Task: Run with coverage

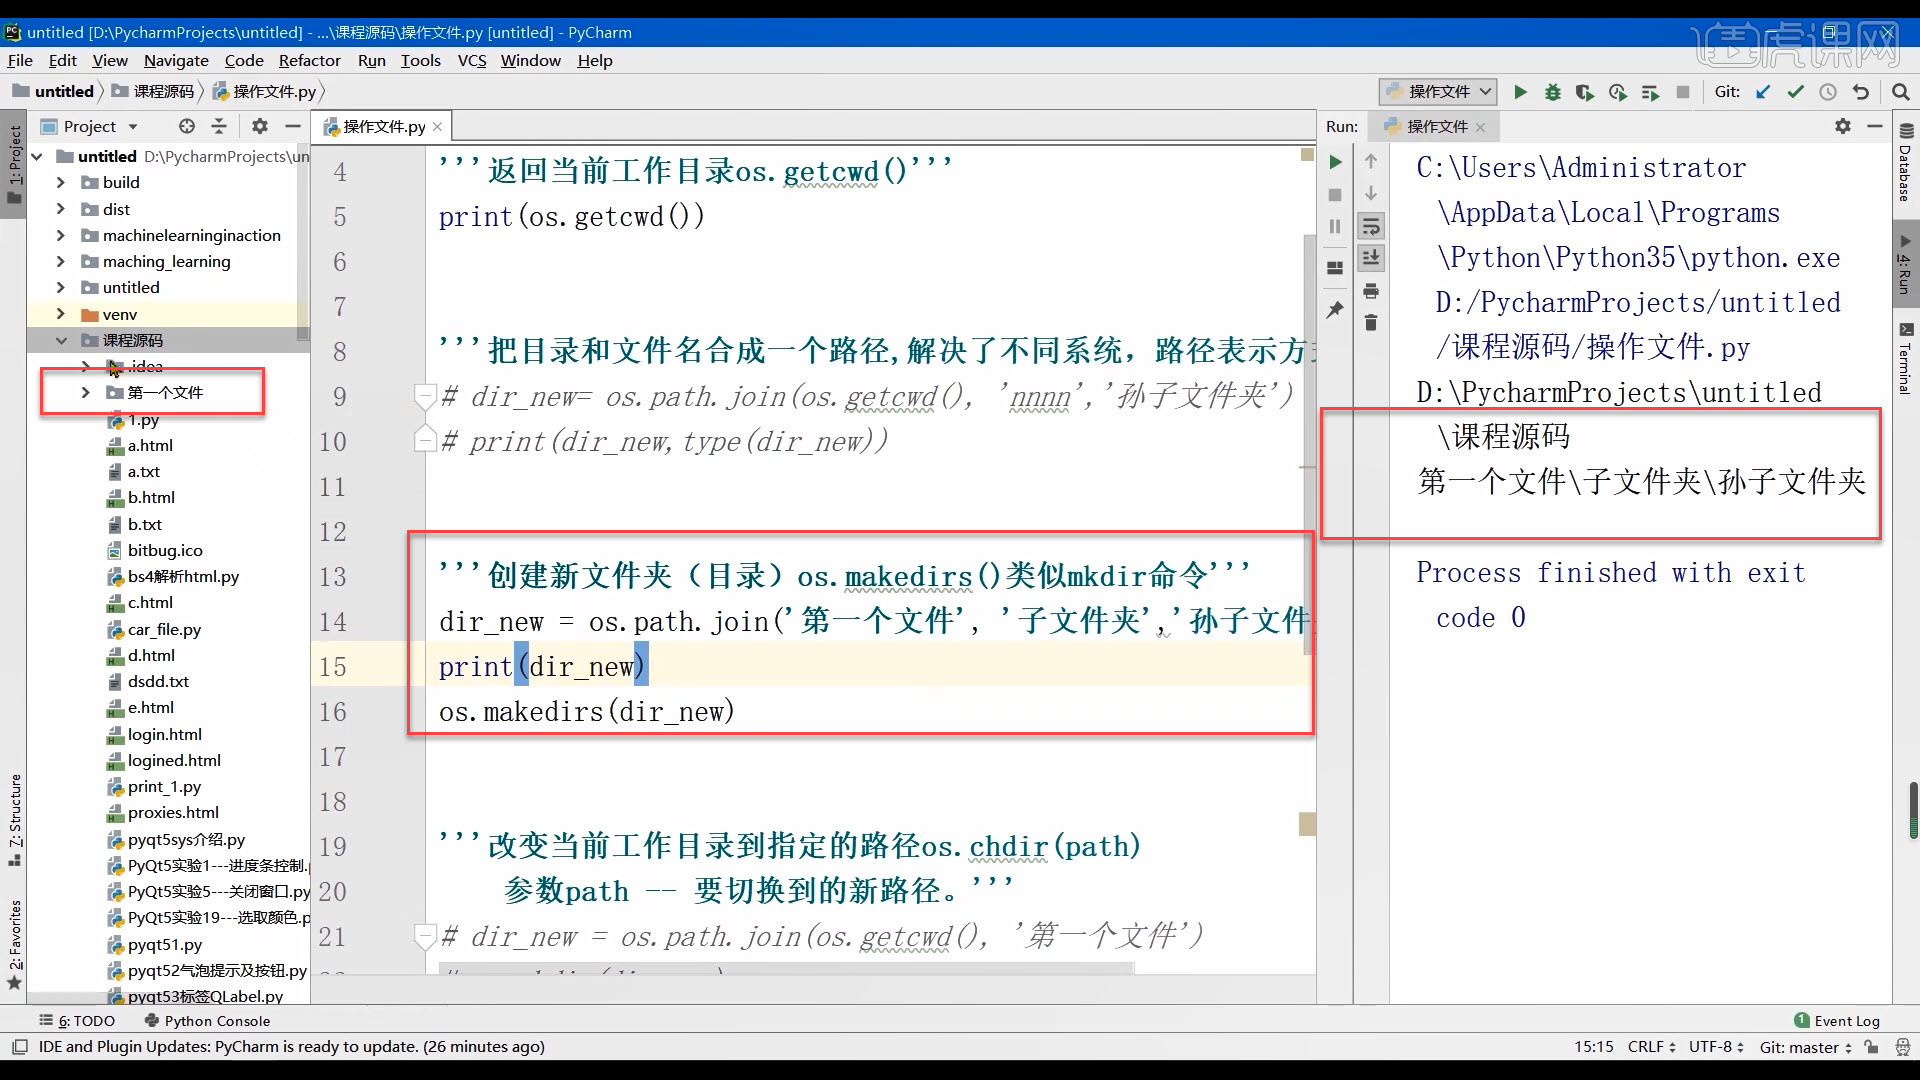Action: coord(1585,92)
